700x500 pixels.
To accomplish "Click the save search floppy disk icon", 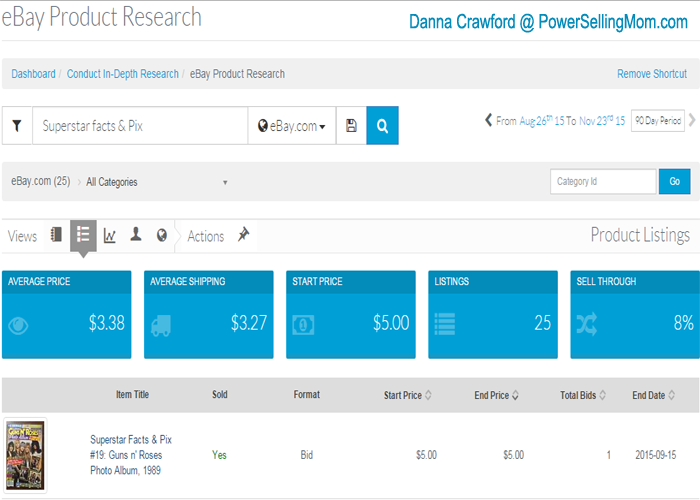I will [x=351, y=127].
